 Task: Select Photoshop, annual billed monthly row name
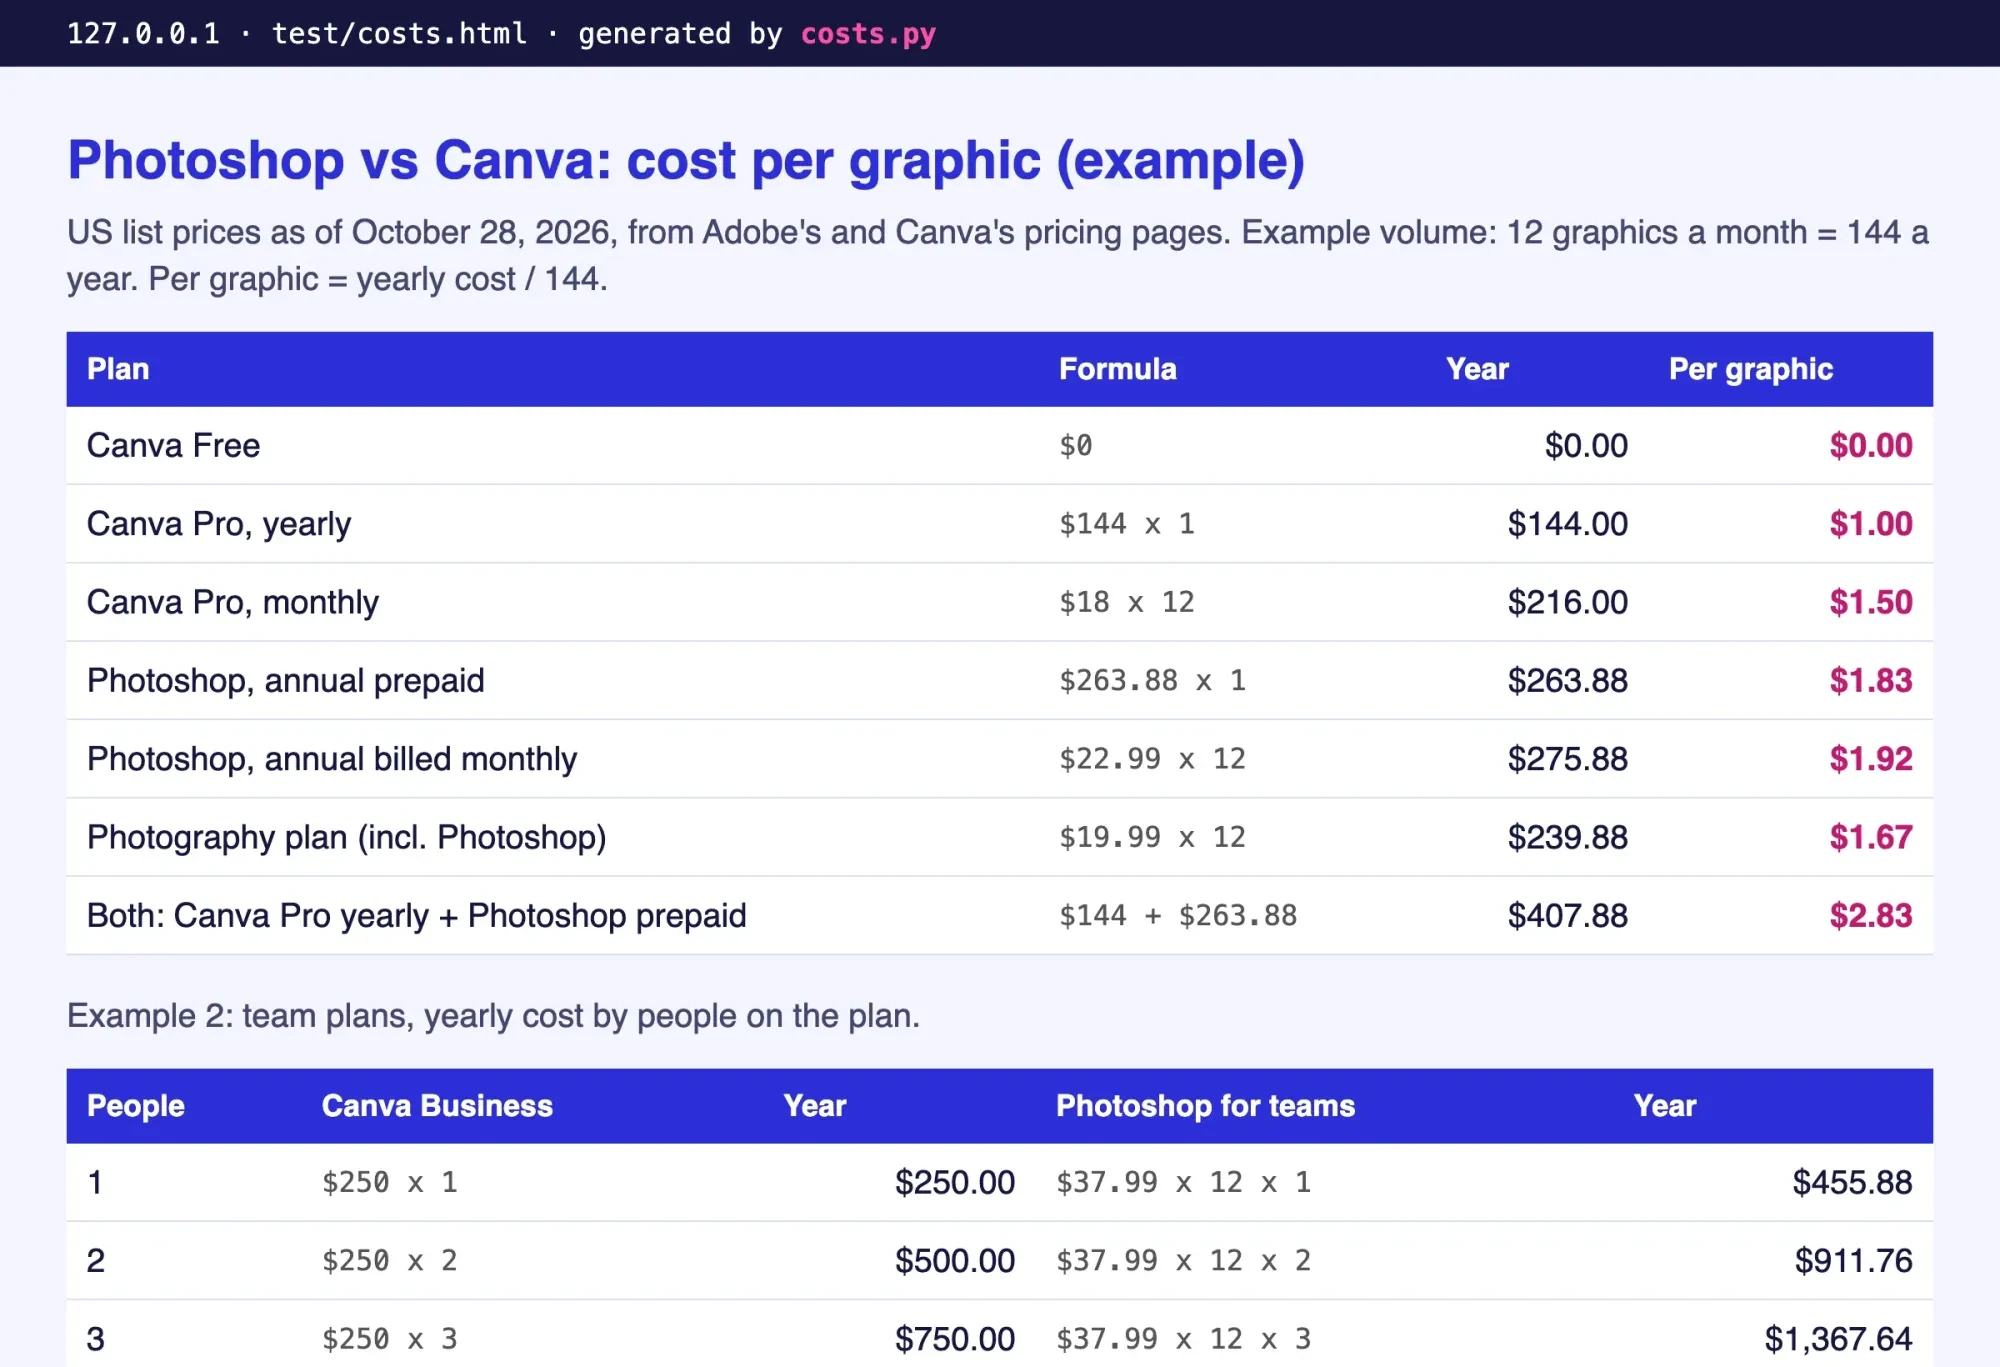pyautogui.click(x=332, y=759)
